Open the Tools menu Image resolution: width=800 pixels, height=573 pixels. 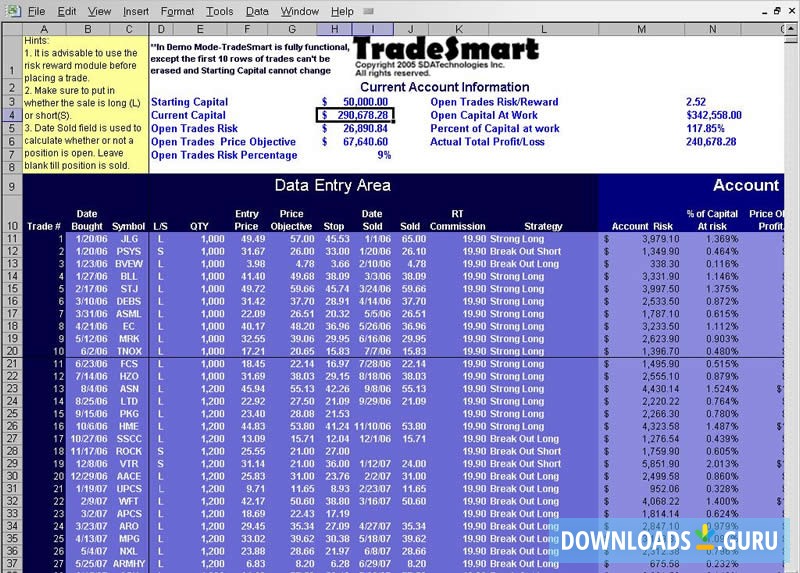(219, 11)
